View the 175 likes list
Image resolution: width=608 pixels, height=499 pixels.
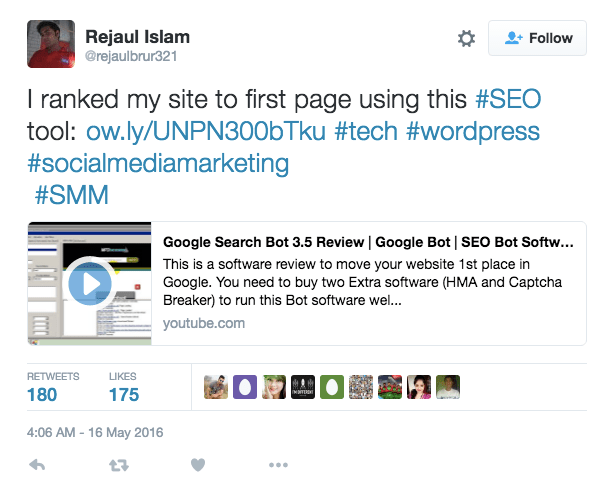click(x=124, y=394)
